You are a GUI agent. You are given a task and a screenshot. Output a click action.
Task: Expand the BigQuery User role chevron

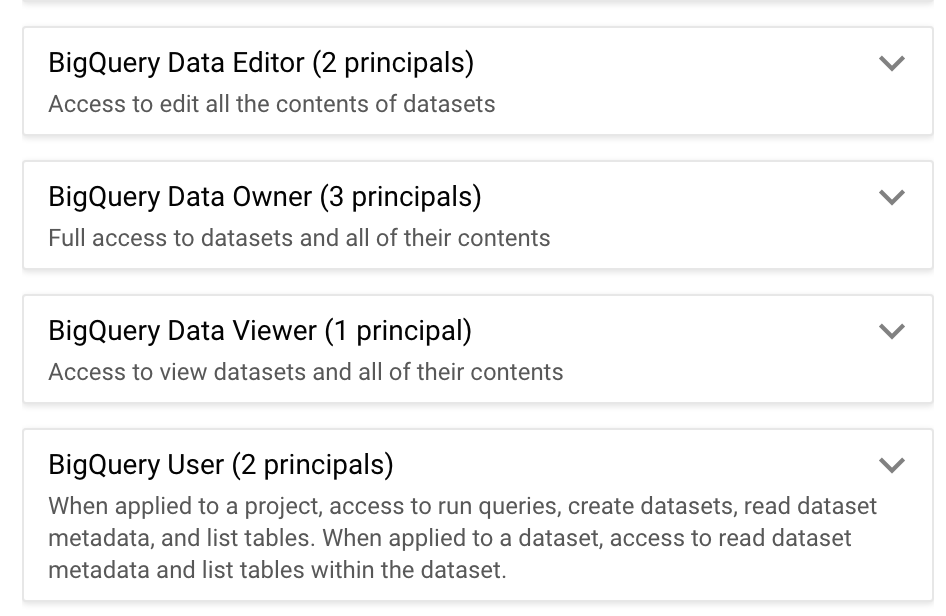click(891, 465)
